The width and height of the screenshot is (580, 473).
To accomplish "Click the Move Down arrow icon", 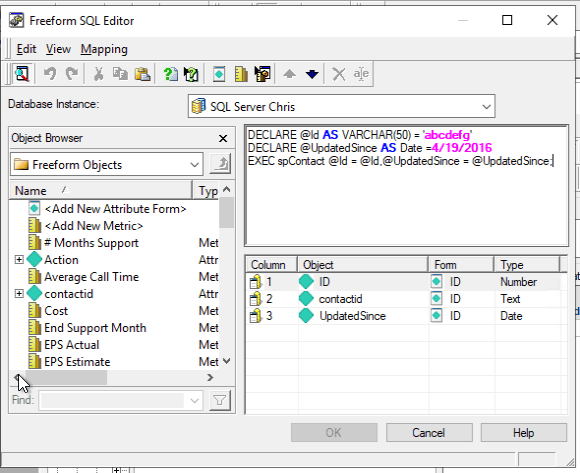I will [x=312, y=74].
